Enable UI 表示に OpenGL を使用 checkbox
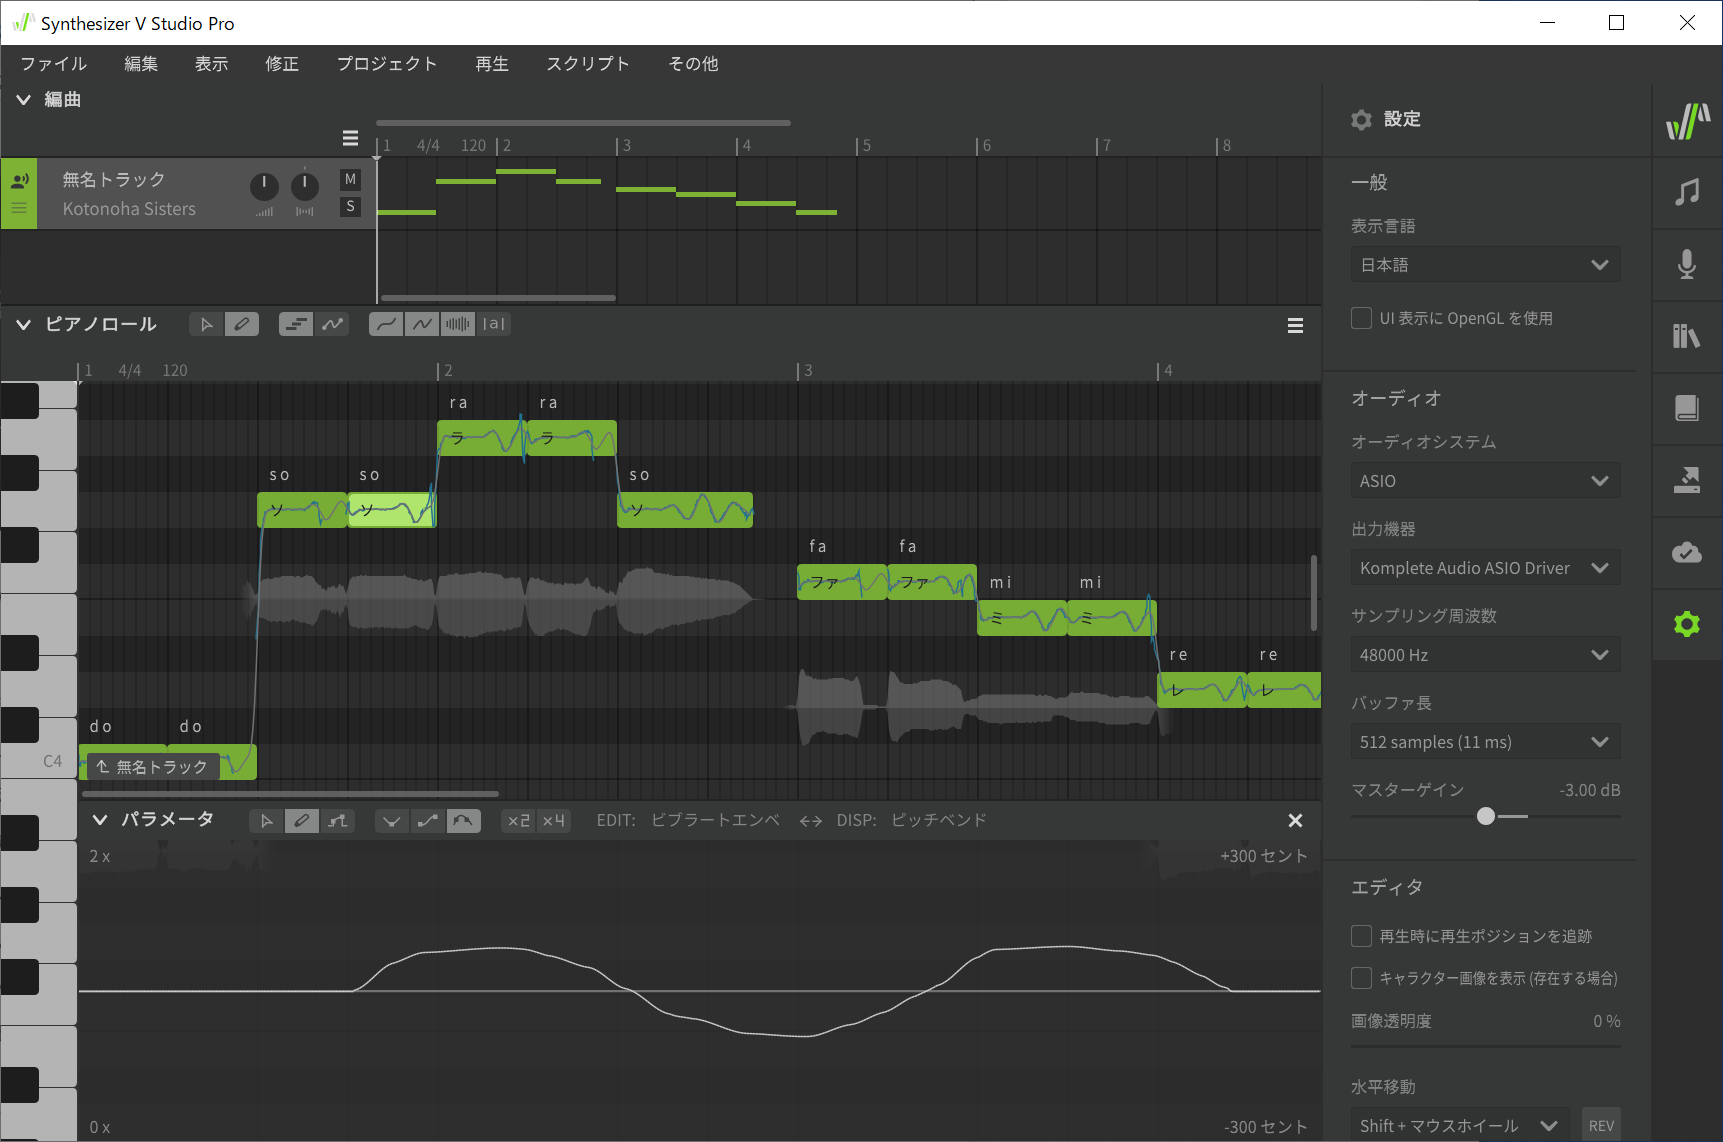This screenshot has width=1723, height=1142. coord(1361,318)
